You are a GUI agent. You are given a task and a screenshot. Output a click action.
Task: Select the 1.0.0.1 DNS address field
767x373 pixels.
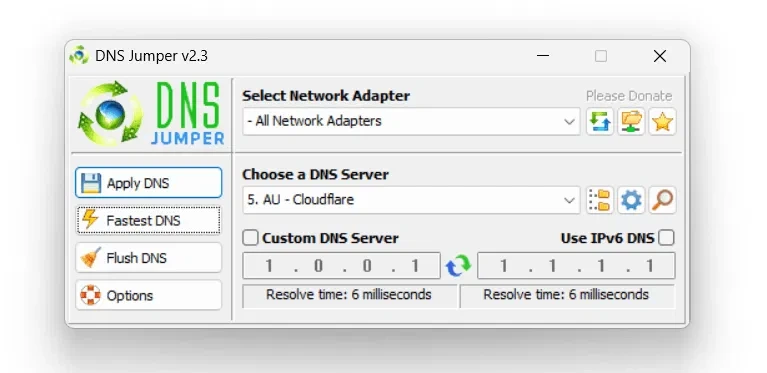click(341, 265)
